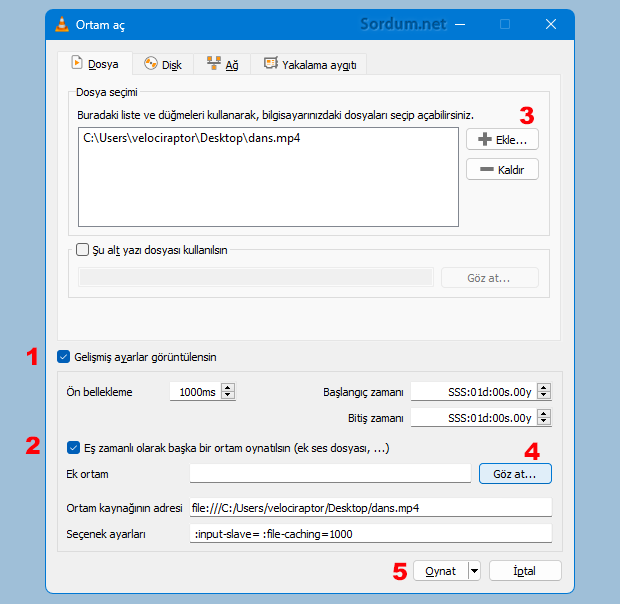Viewport: 620px width, 604px height.
Task: Select the dans.mp4 entry in the file list
Action: [191, 138]
